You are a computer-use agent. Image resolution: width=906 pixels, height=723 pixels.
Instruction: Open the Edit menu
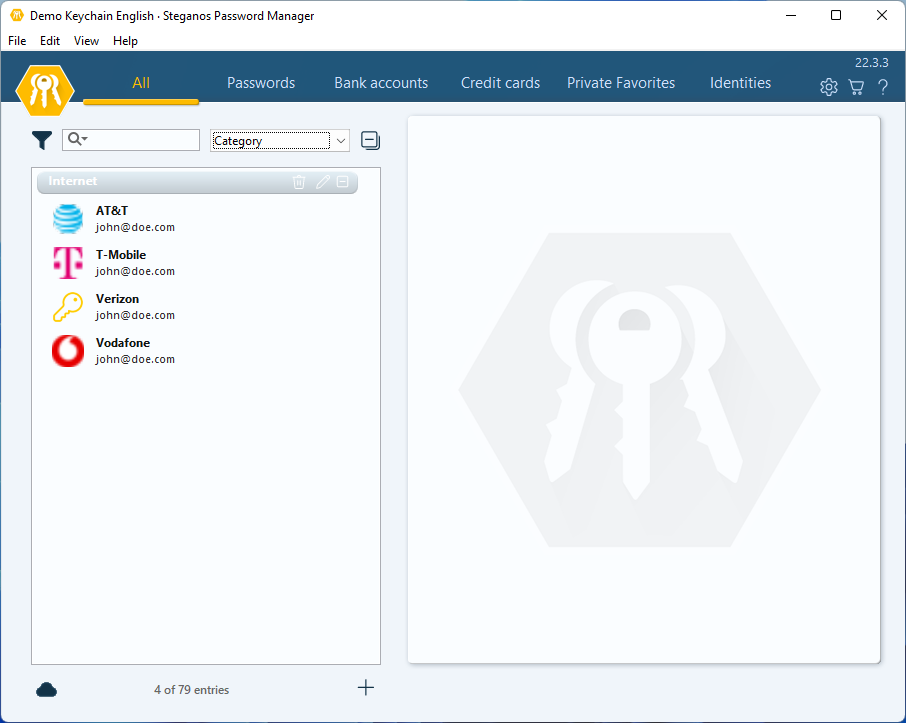(x=50, y=41)
